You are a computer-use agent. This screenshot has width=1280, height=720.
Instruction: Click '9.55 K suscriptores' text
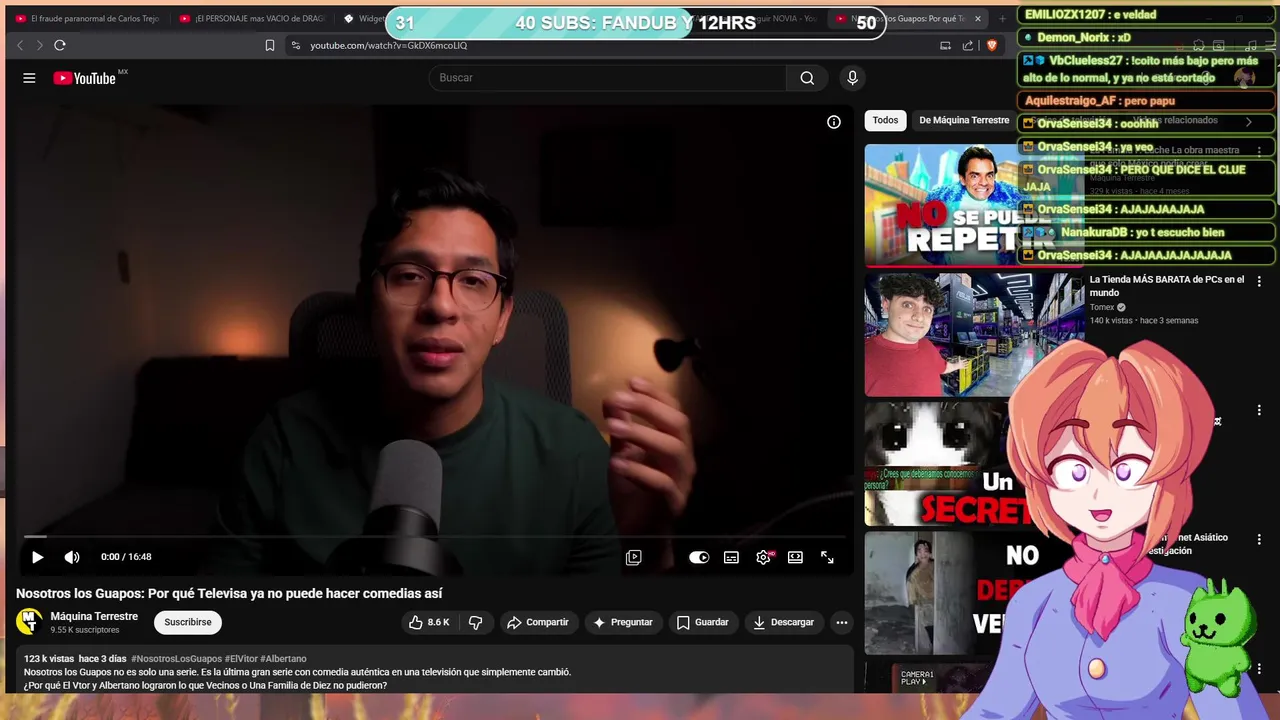tap(85, 630)
